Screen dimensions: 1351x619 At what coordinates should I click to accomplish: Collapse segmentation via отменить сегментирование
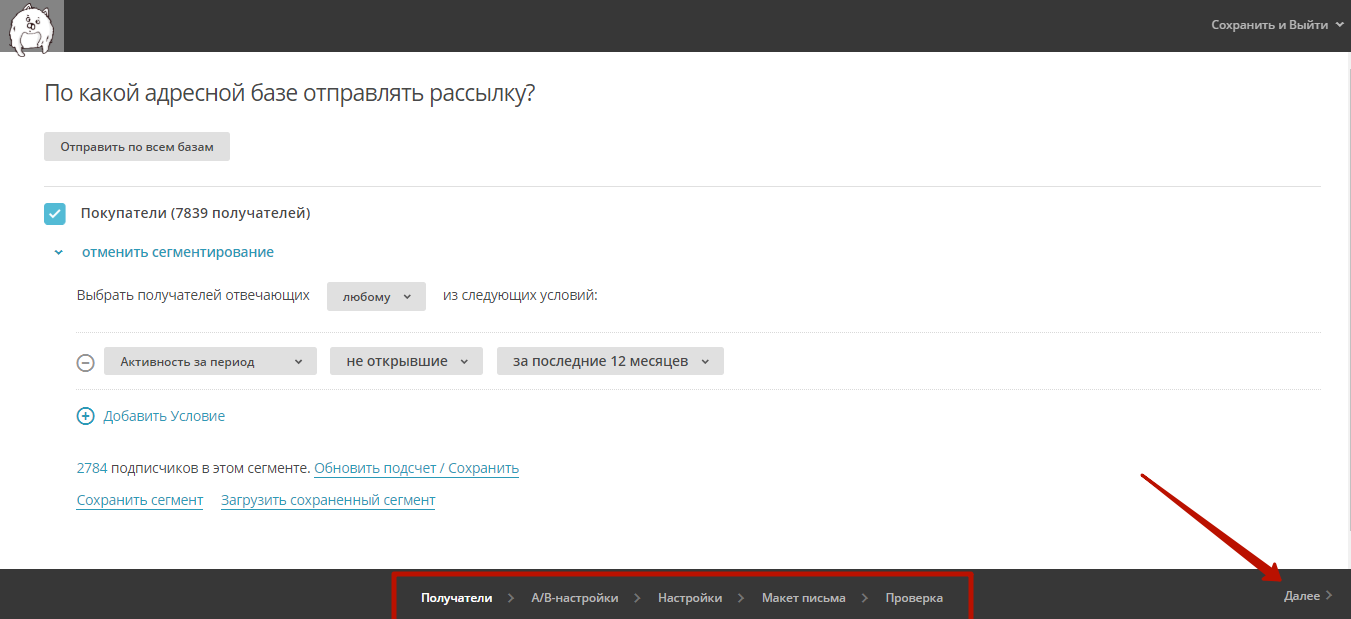coord(178,252)
